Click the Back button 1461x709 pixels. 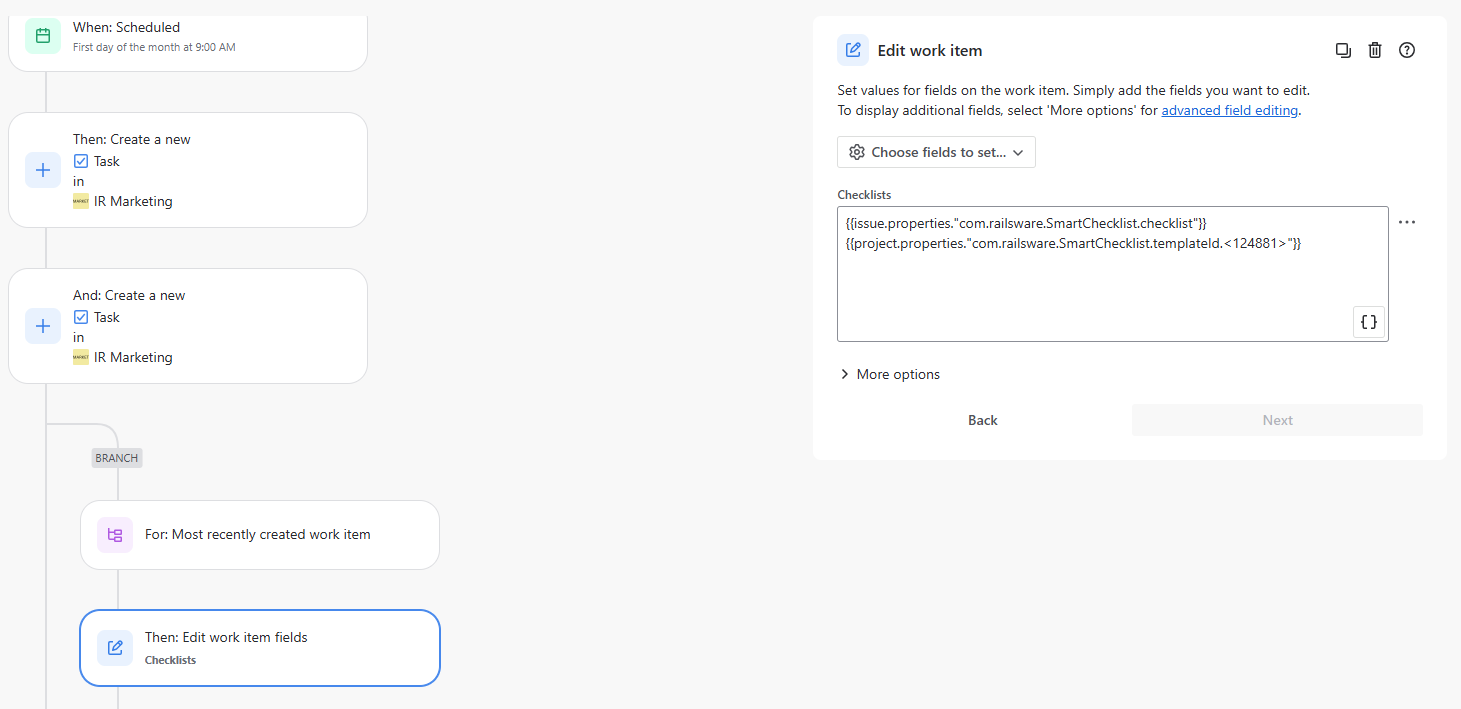[982, 419]
